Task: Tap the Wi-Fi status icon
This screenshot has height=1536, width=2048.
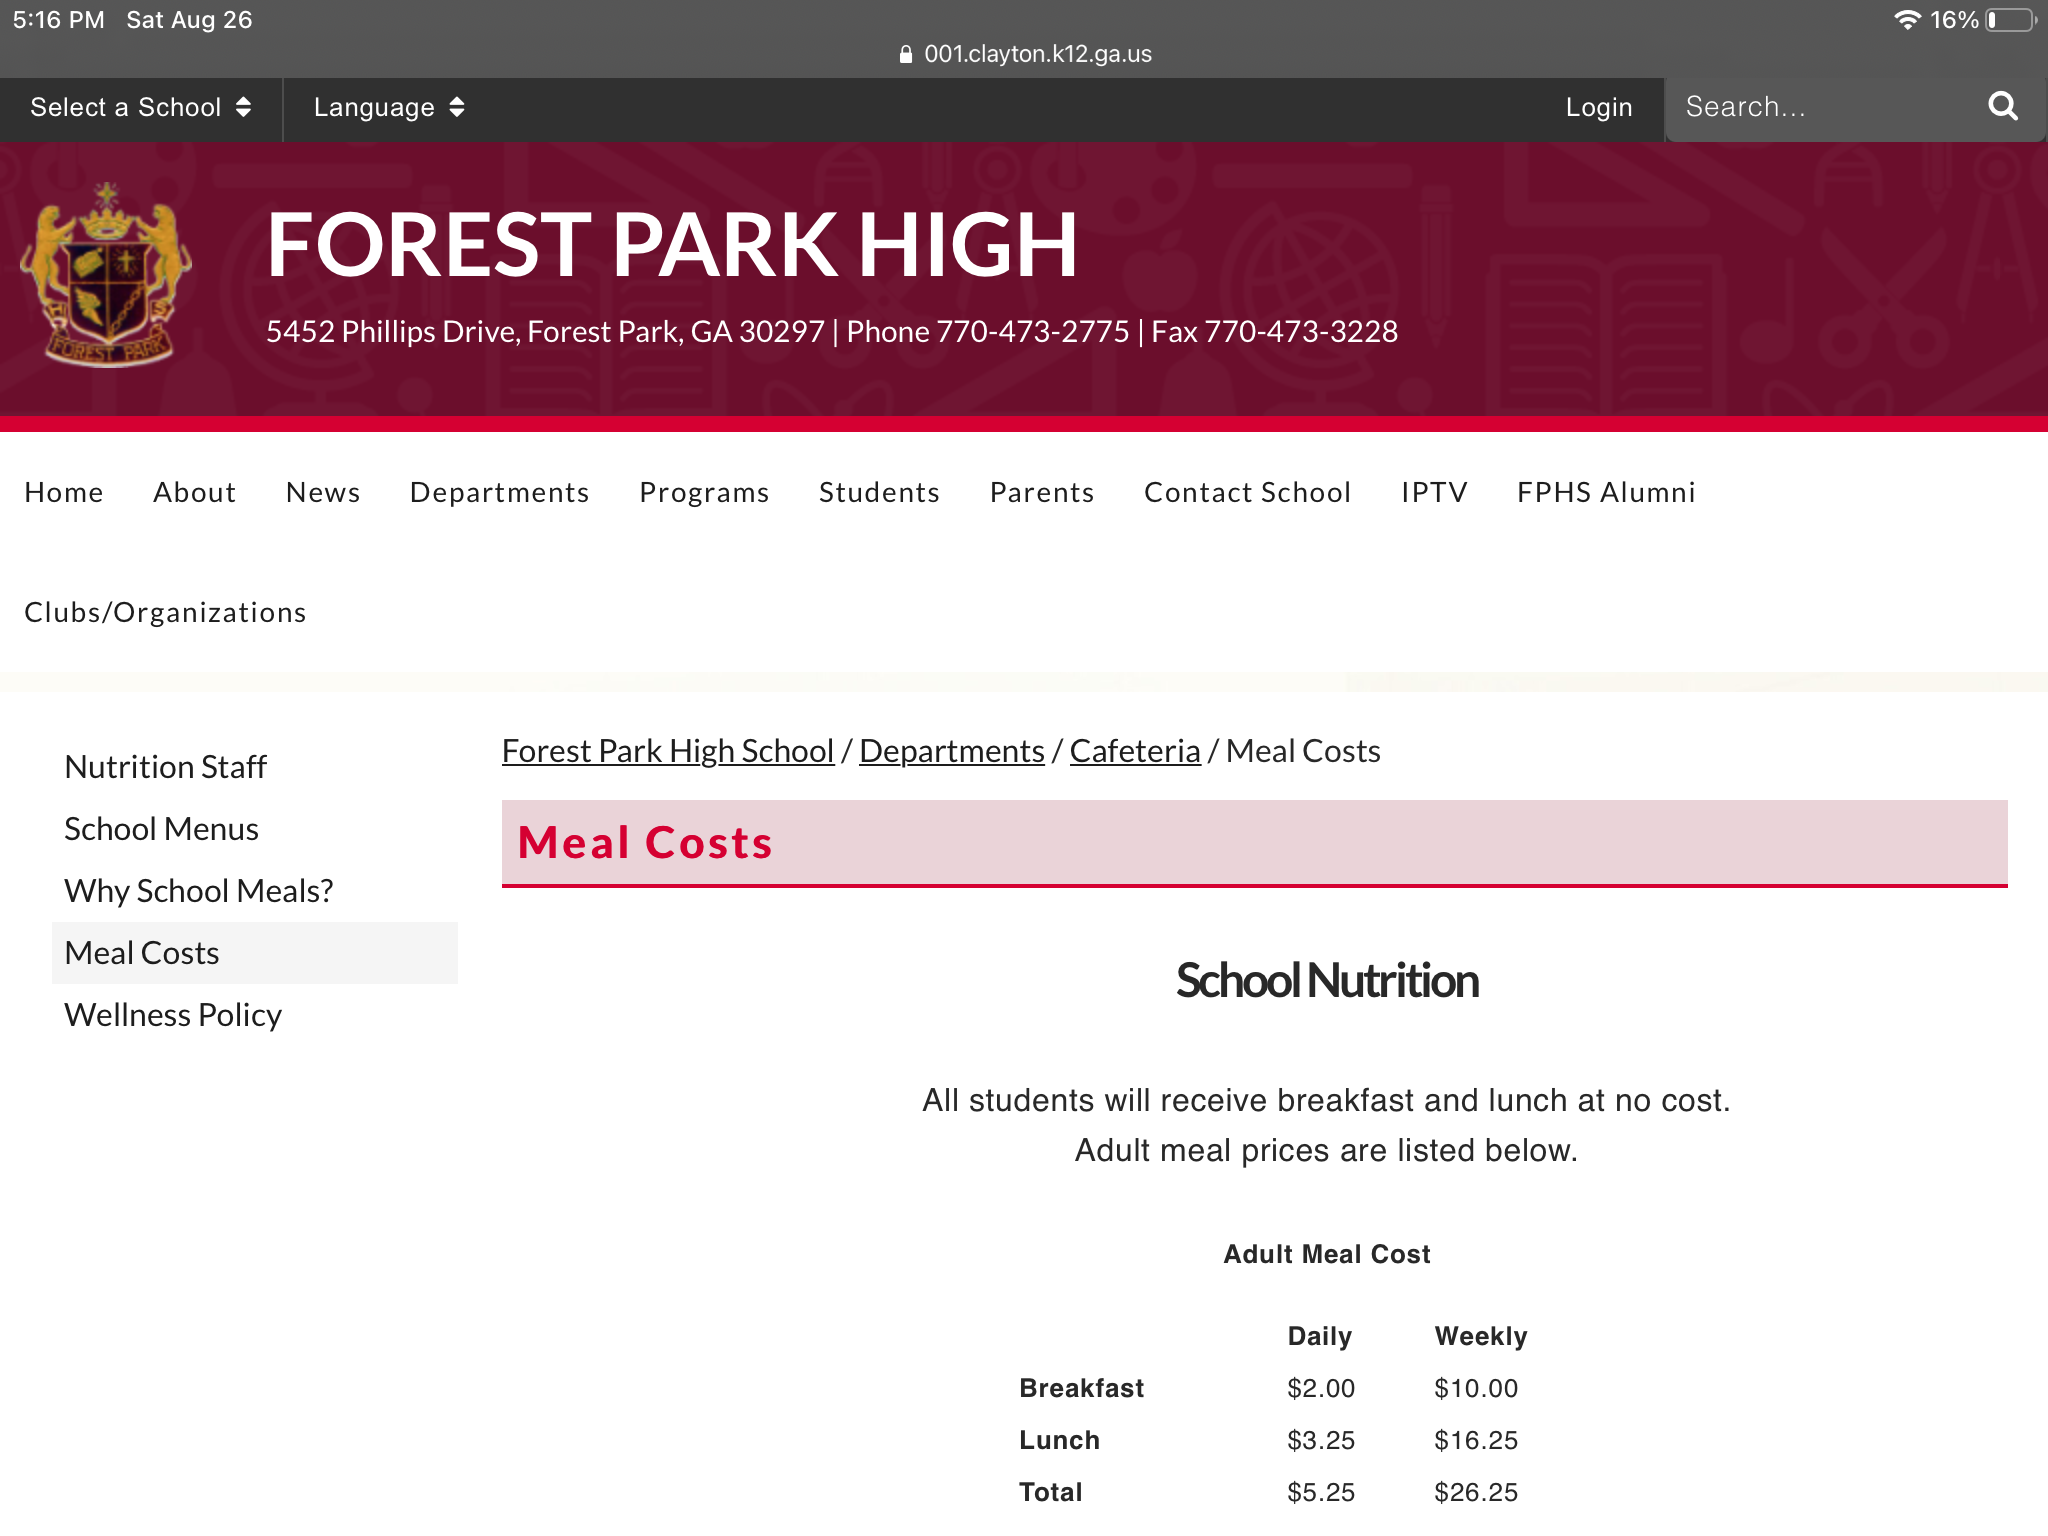Action: [1907, 20]
